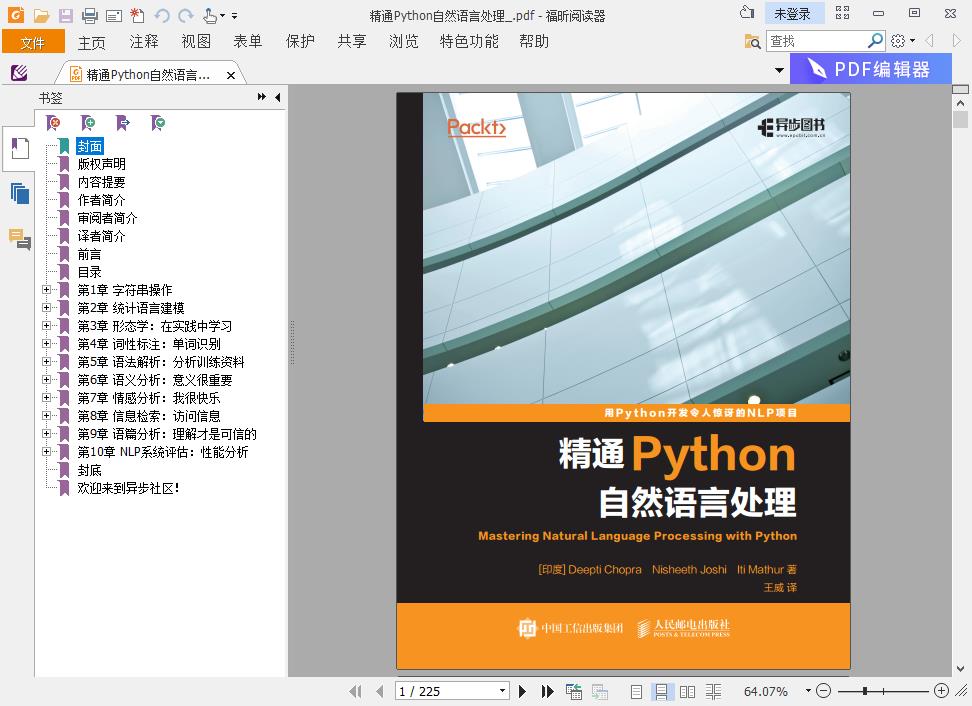Viewport: 972px width, 706px height.
Task: Click the folder search icon beside search box
Action: (x=752, y=41)
